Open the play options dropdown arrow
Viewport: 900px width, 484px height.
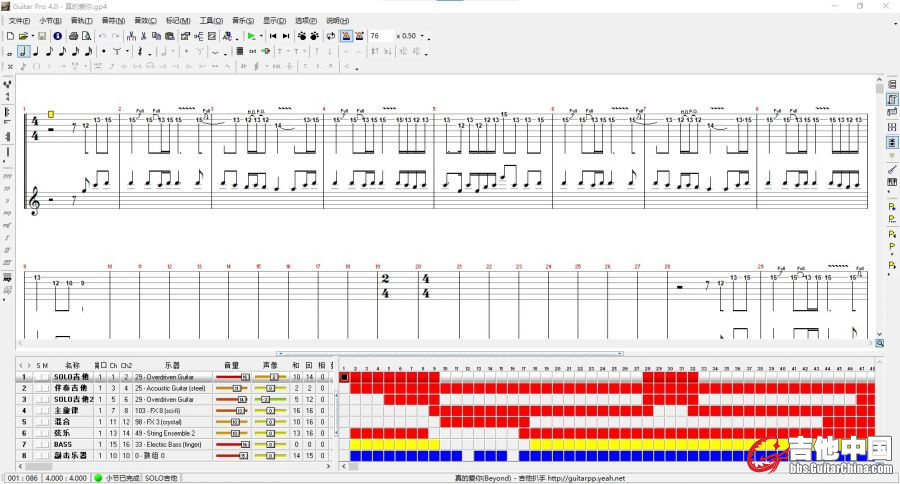click(x=261, y=36)
